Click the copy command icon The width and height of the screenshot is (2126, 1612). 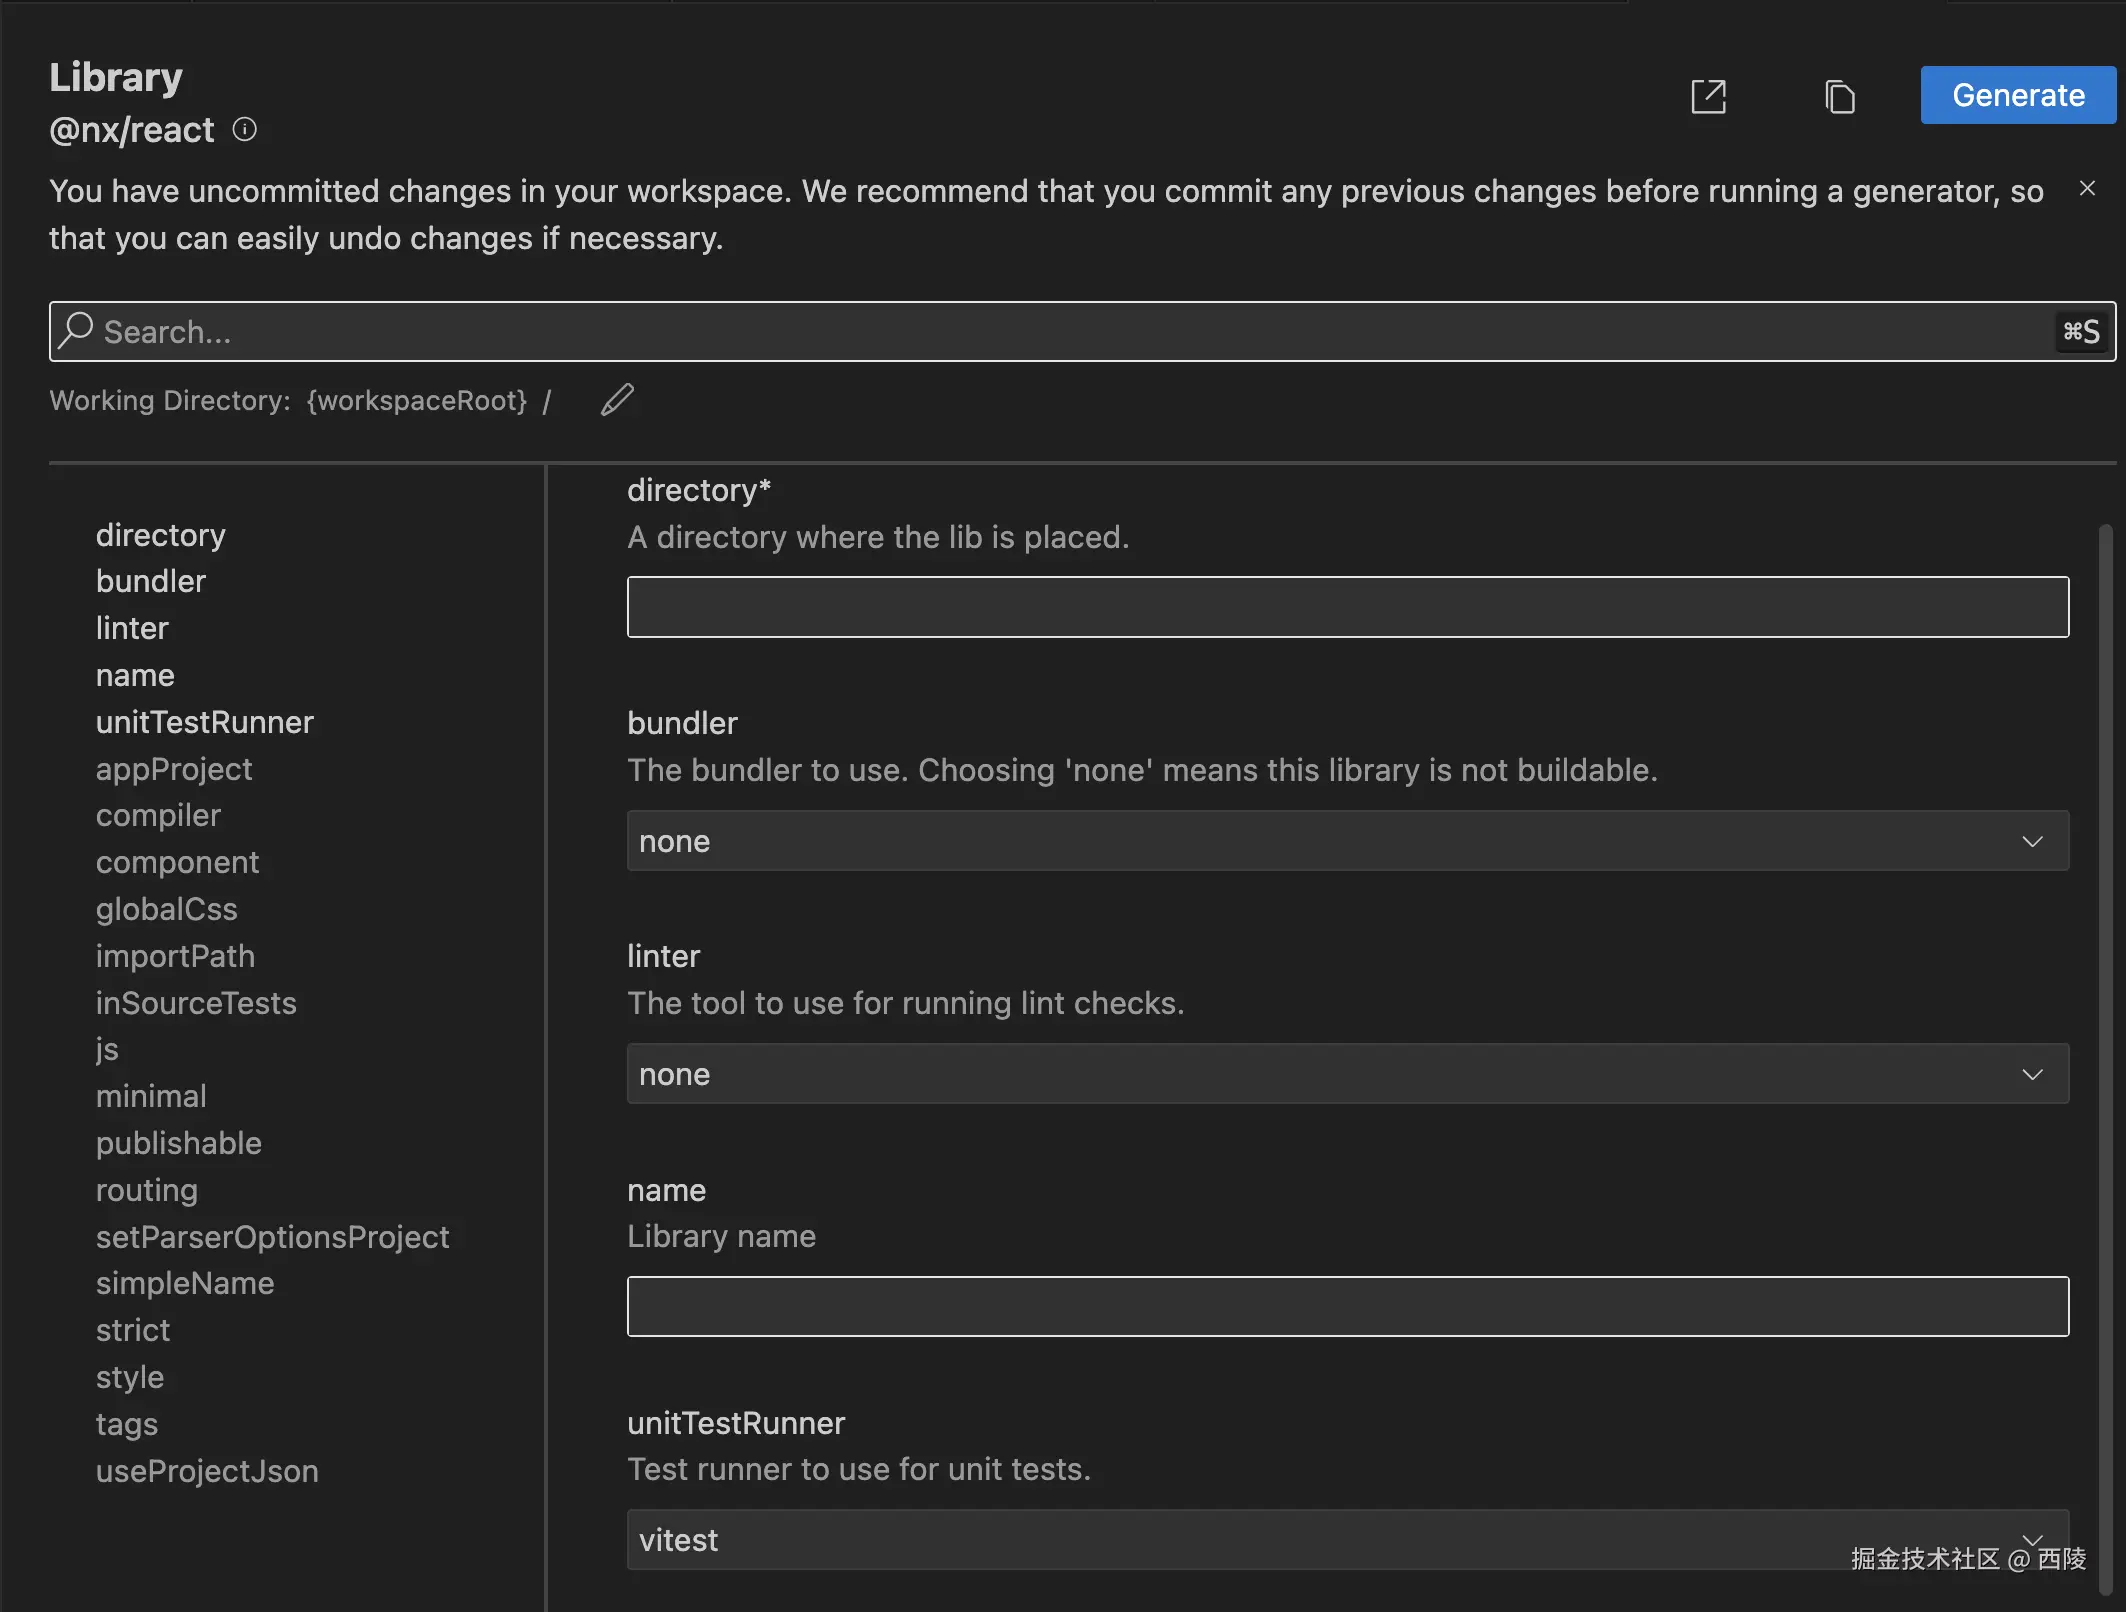(x=1839, y=97)
